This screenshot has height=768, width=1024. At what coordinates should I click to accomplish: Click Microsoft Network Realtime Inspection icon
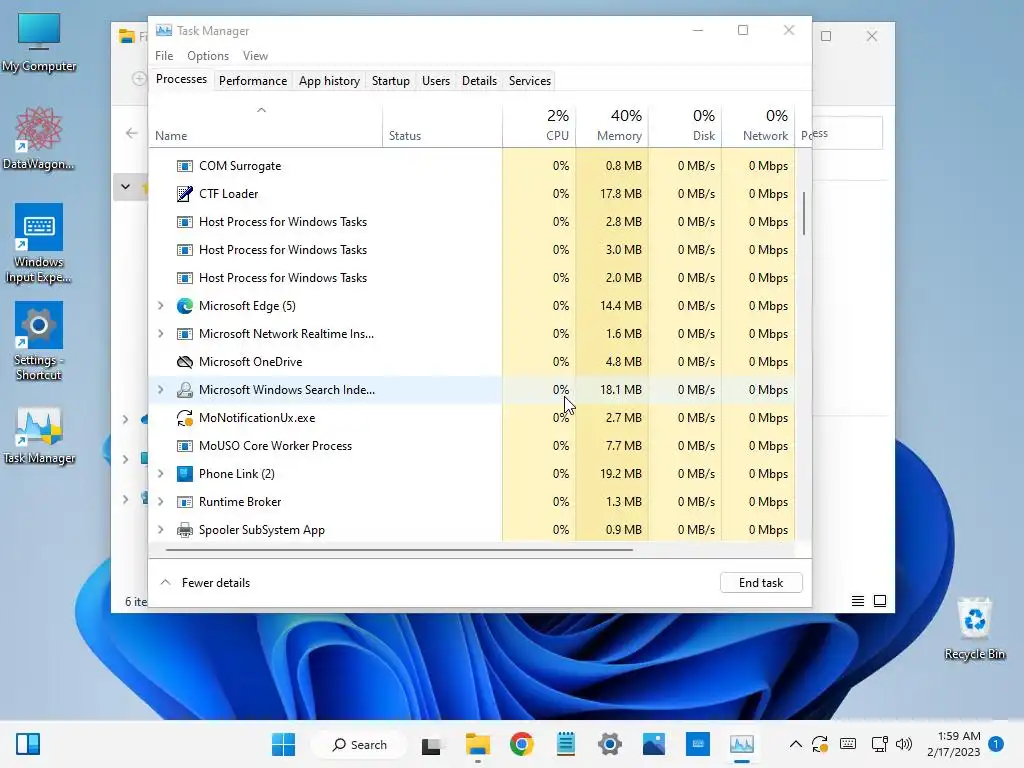185,334
